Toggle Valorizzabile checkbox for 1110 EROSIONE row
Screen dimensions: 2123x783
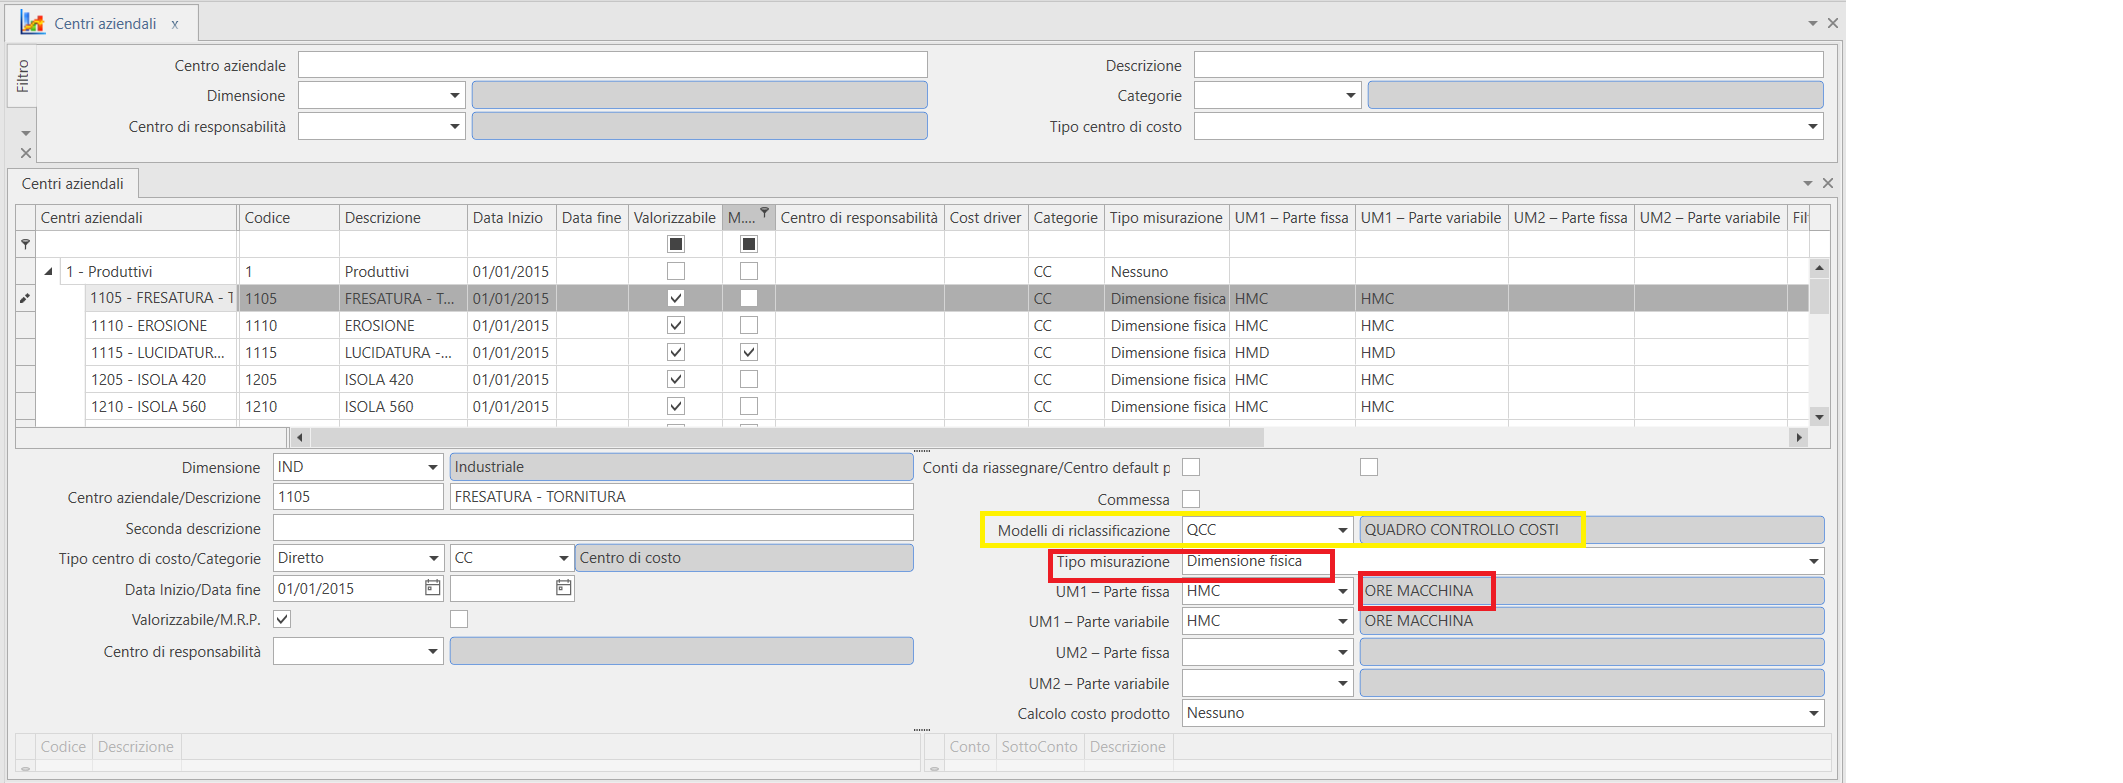coord(676,325)
